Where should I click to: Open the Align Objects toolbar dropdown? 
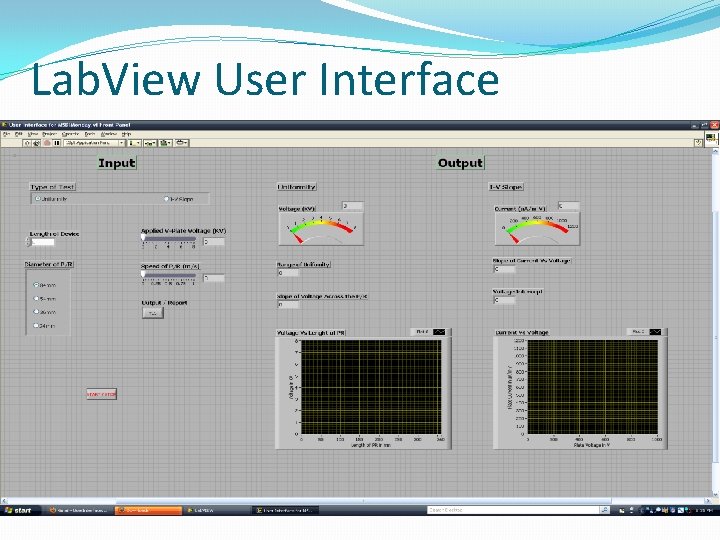click(134, 143)
